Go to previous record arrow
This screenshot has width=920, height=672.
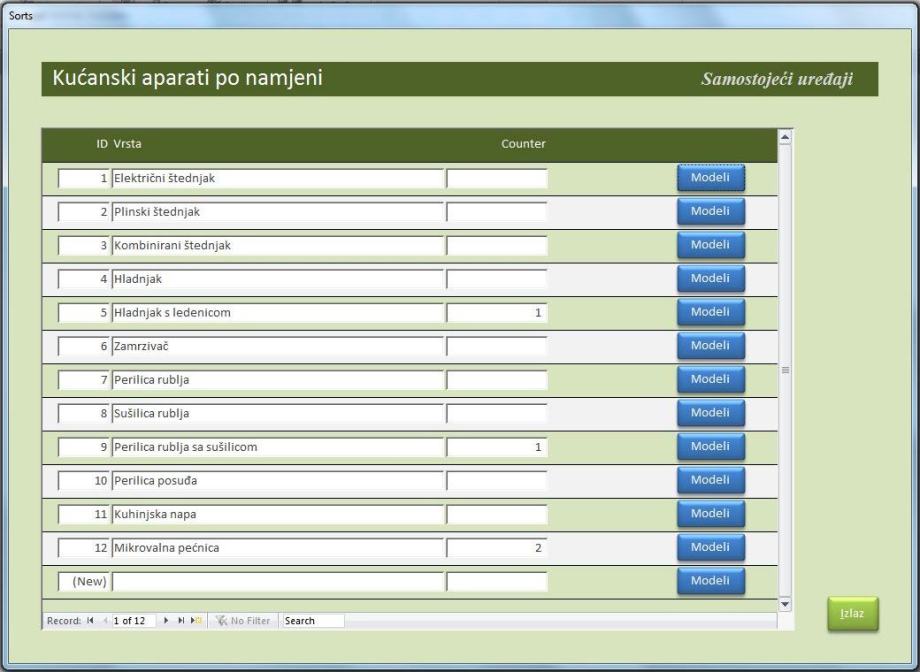click(106, 620)
